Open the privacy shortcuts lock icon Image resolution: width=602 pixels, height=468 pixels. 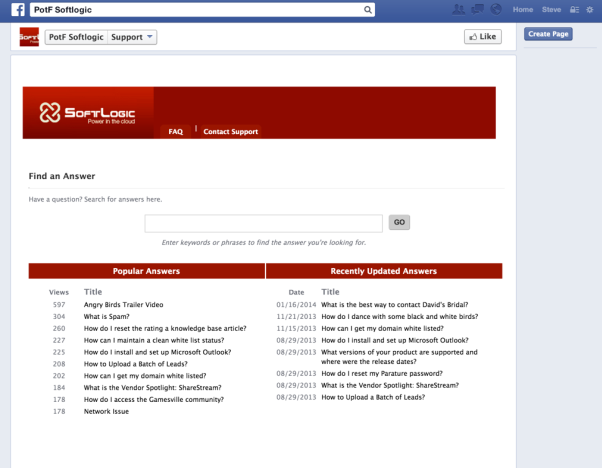(575, 10)
